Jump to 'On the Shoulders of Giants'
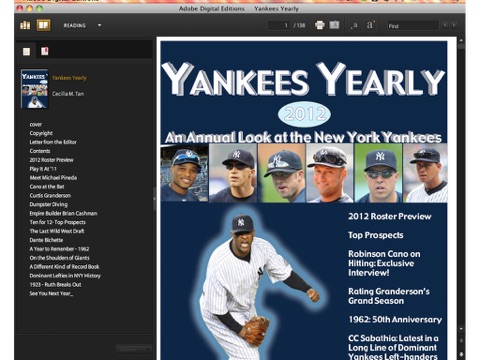Image resolution: width=480 pixels, height=360 pixels. click(x=59, y=258)
